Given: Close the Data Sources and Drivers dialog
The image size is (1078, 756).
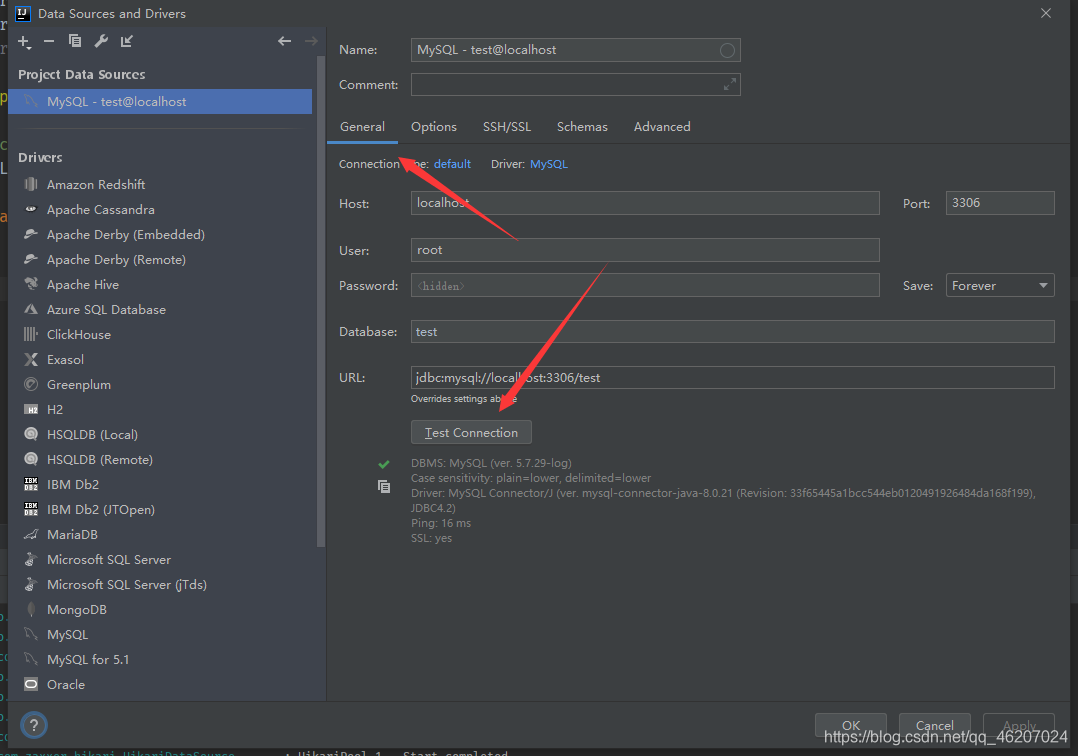Looking at the screenshot, I should coord(1046,13).
